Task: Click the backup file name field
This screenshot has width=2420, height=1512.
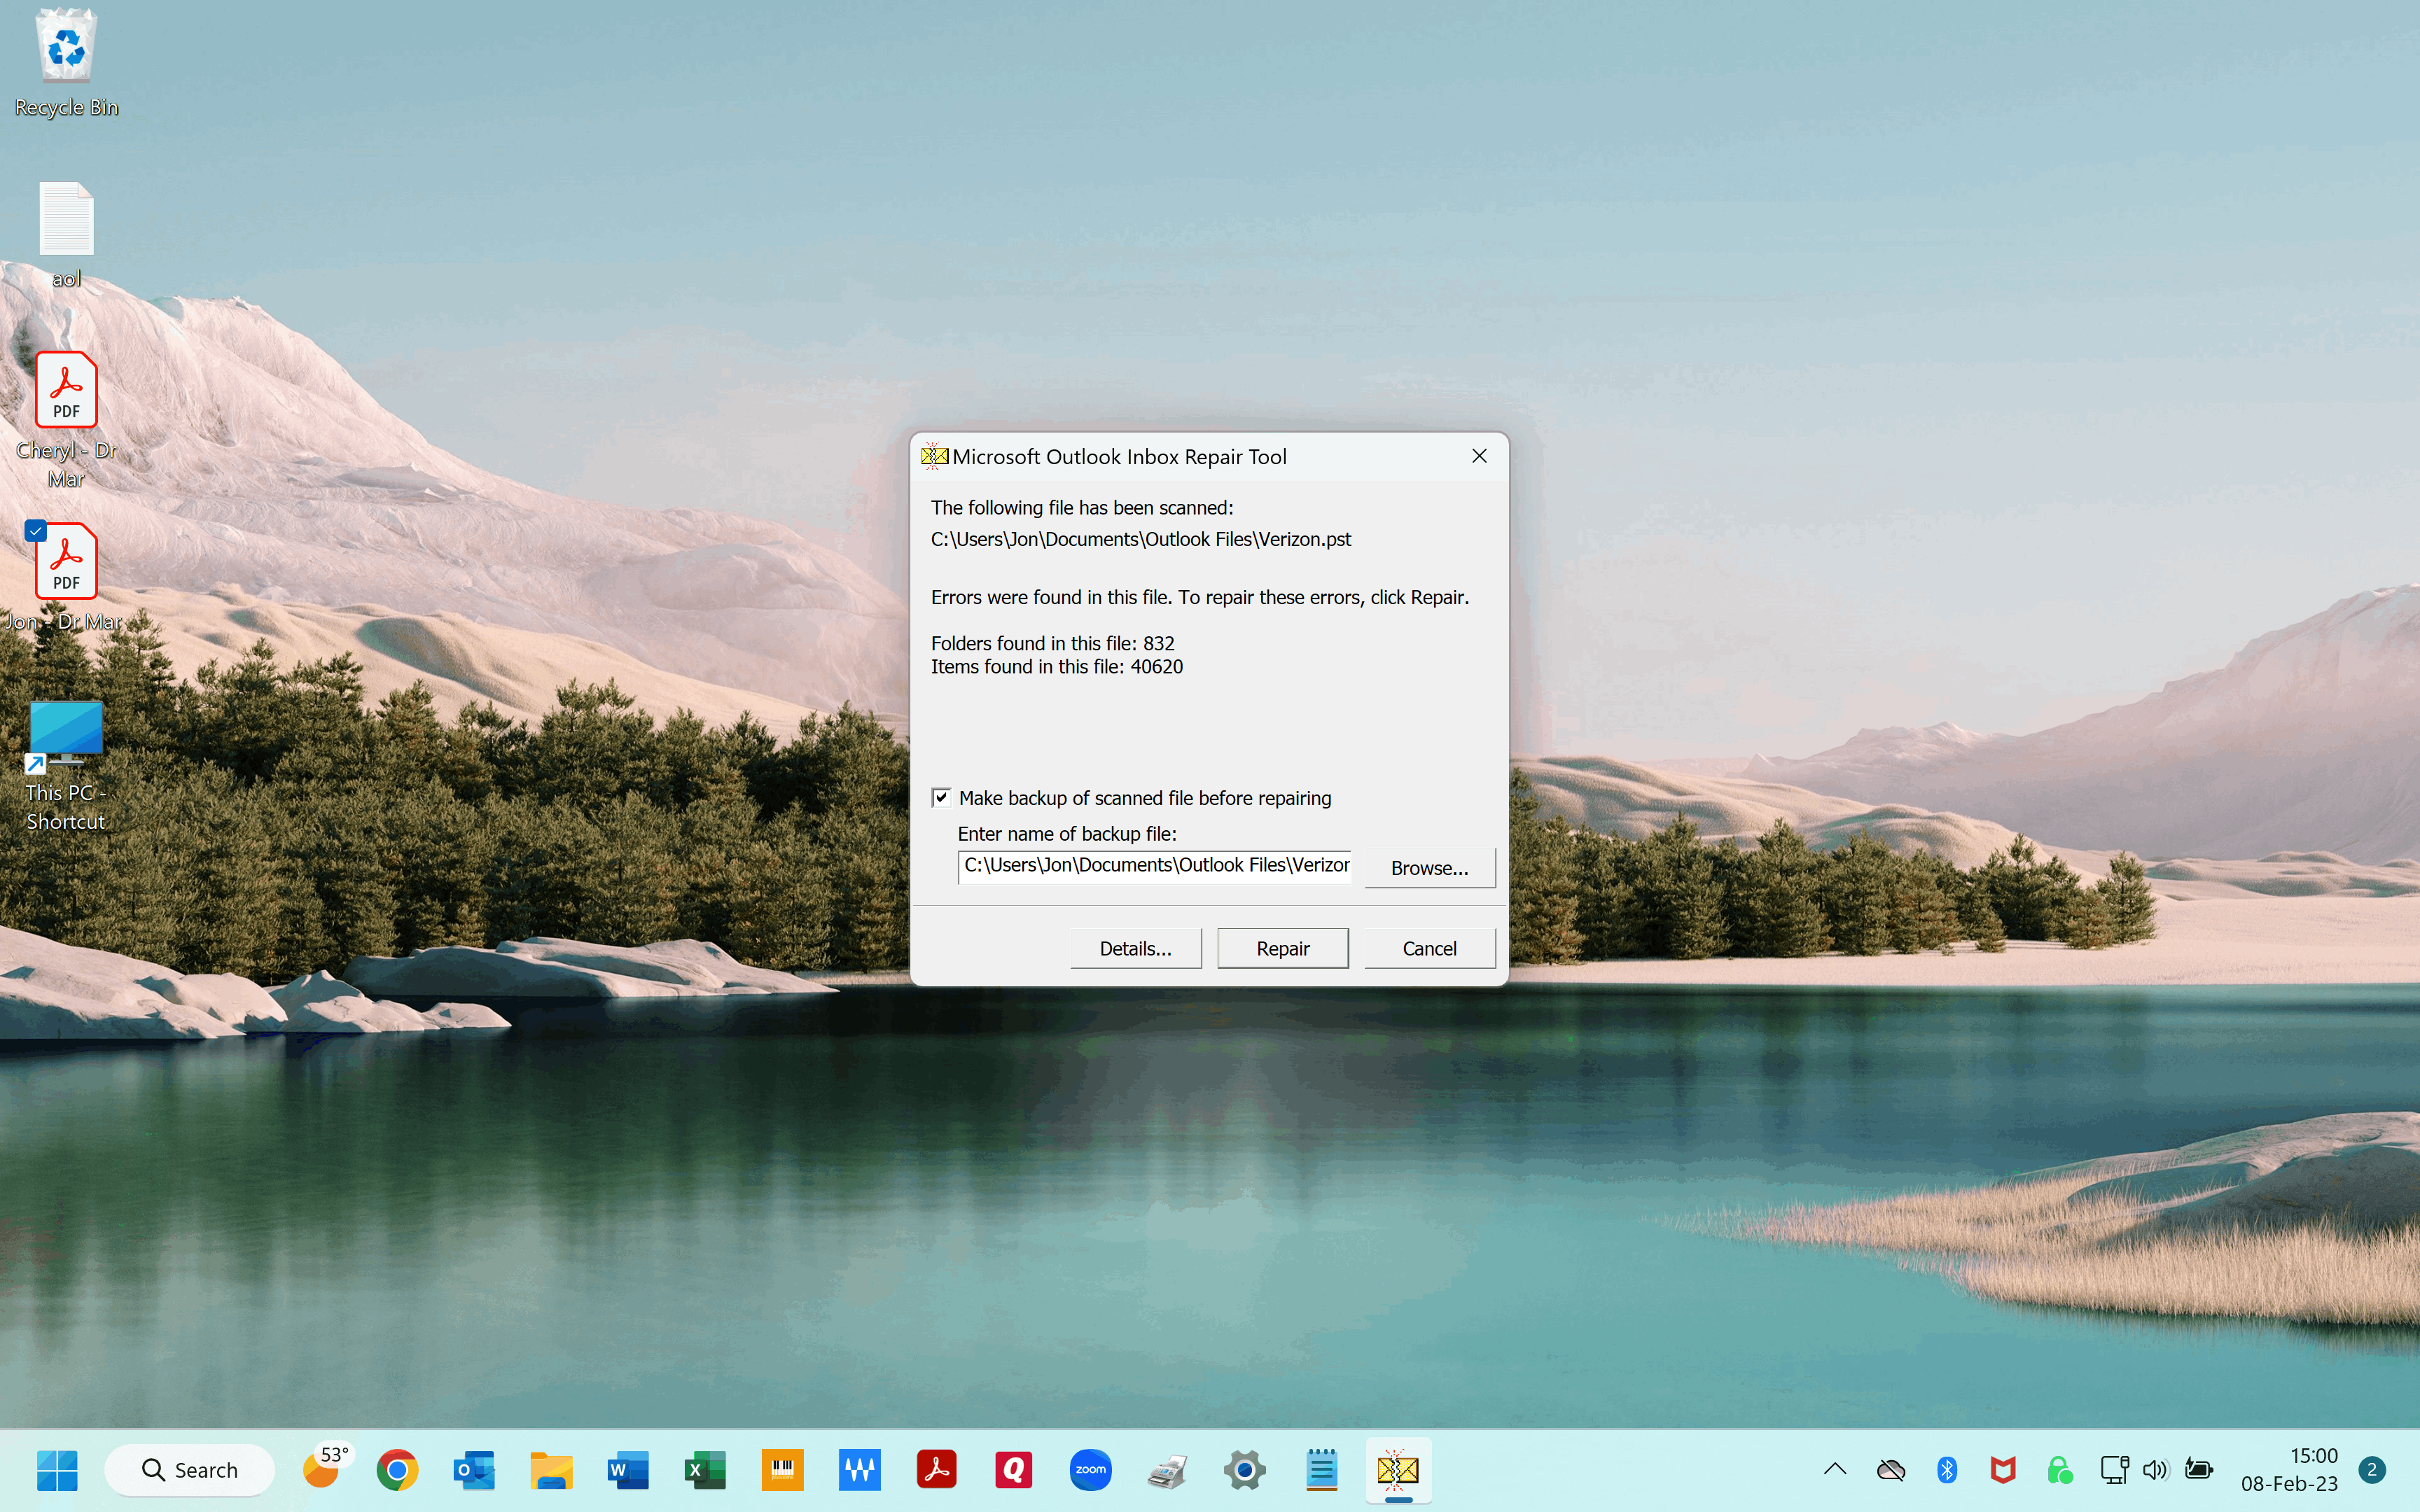Action: point(1155,865)
